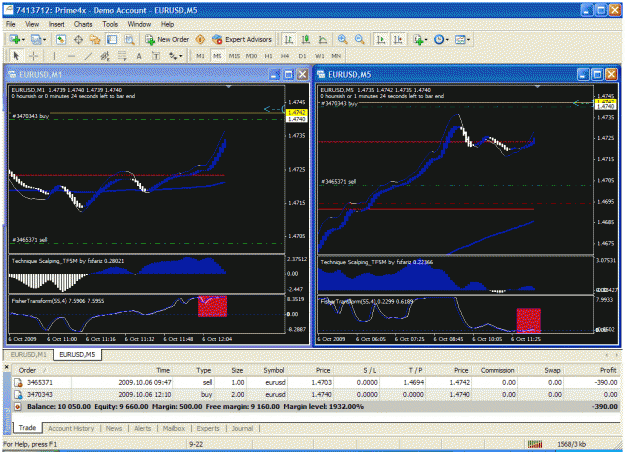
Task: Expand the Templates dropdown arrow
Action: (x=468, y=40)
